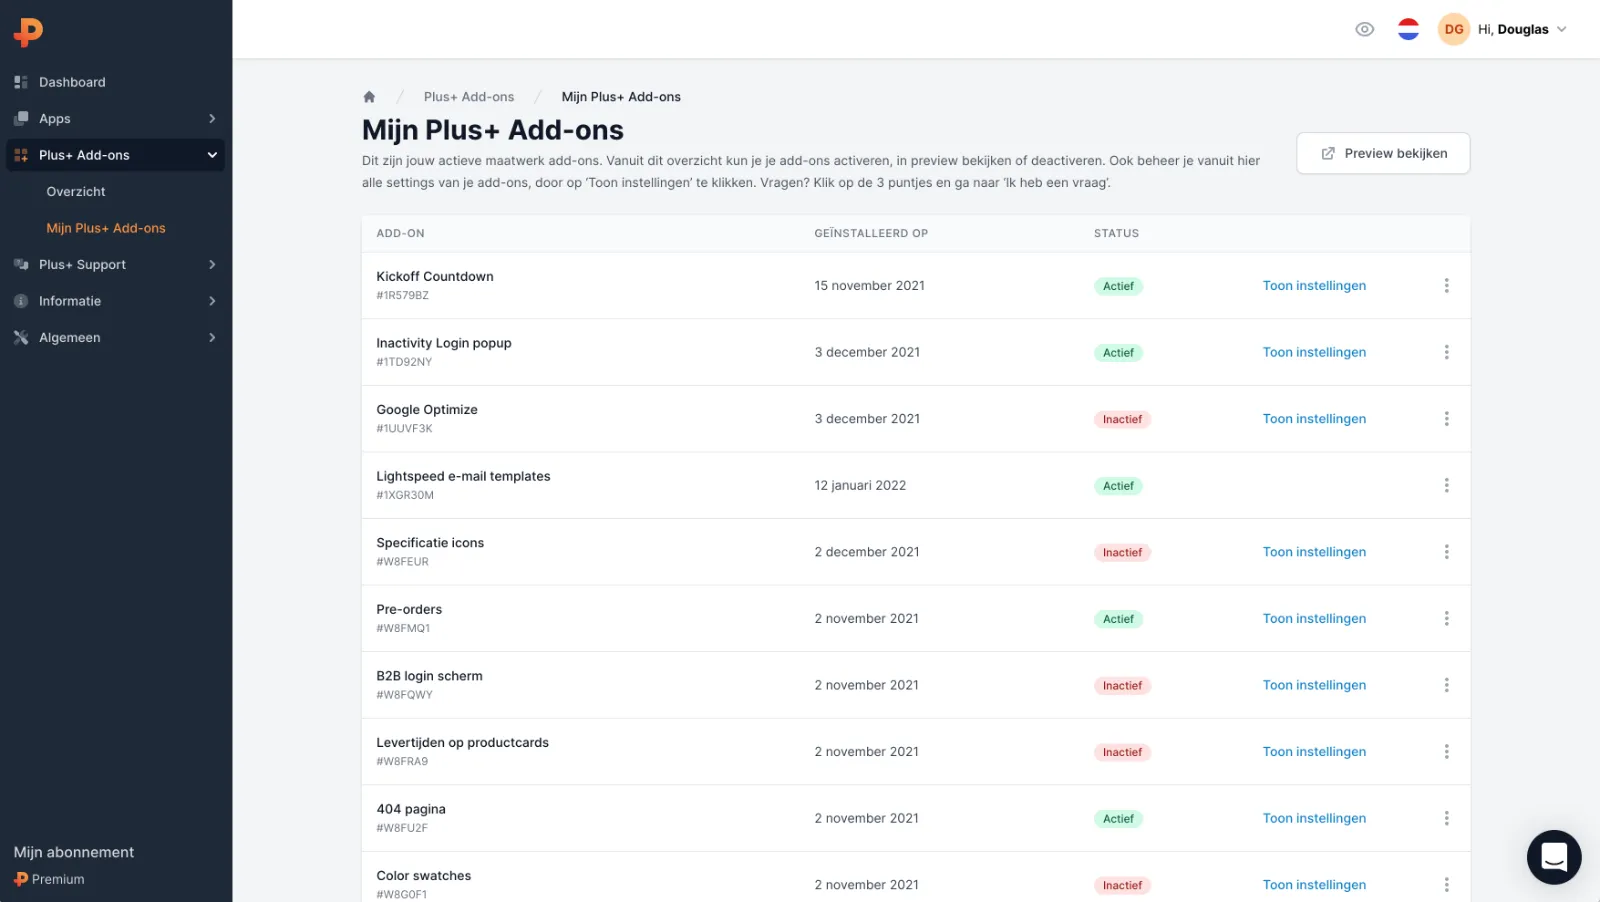
Task: Click the STATUS column header
Action: click(1116, 233)
